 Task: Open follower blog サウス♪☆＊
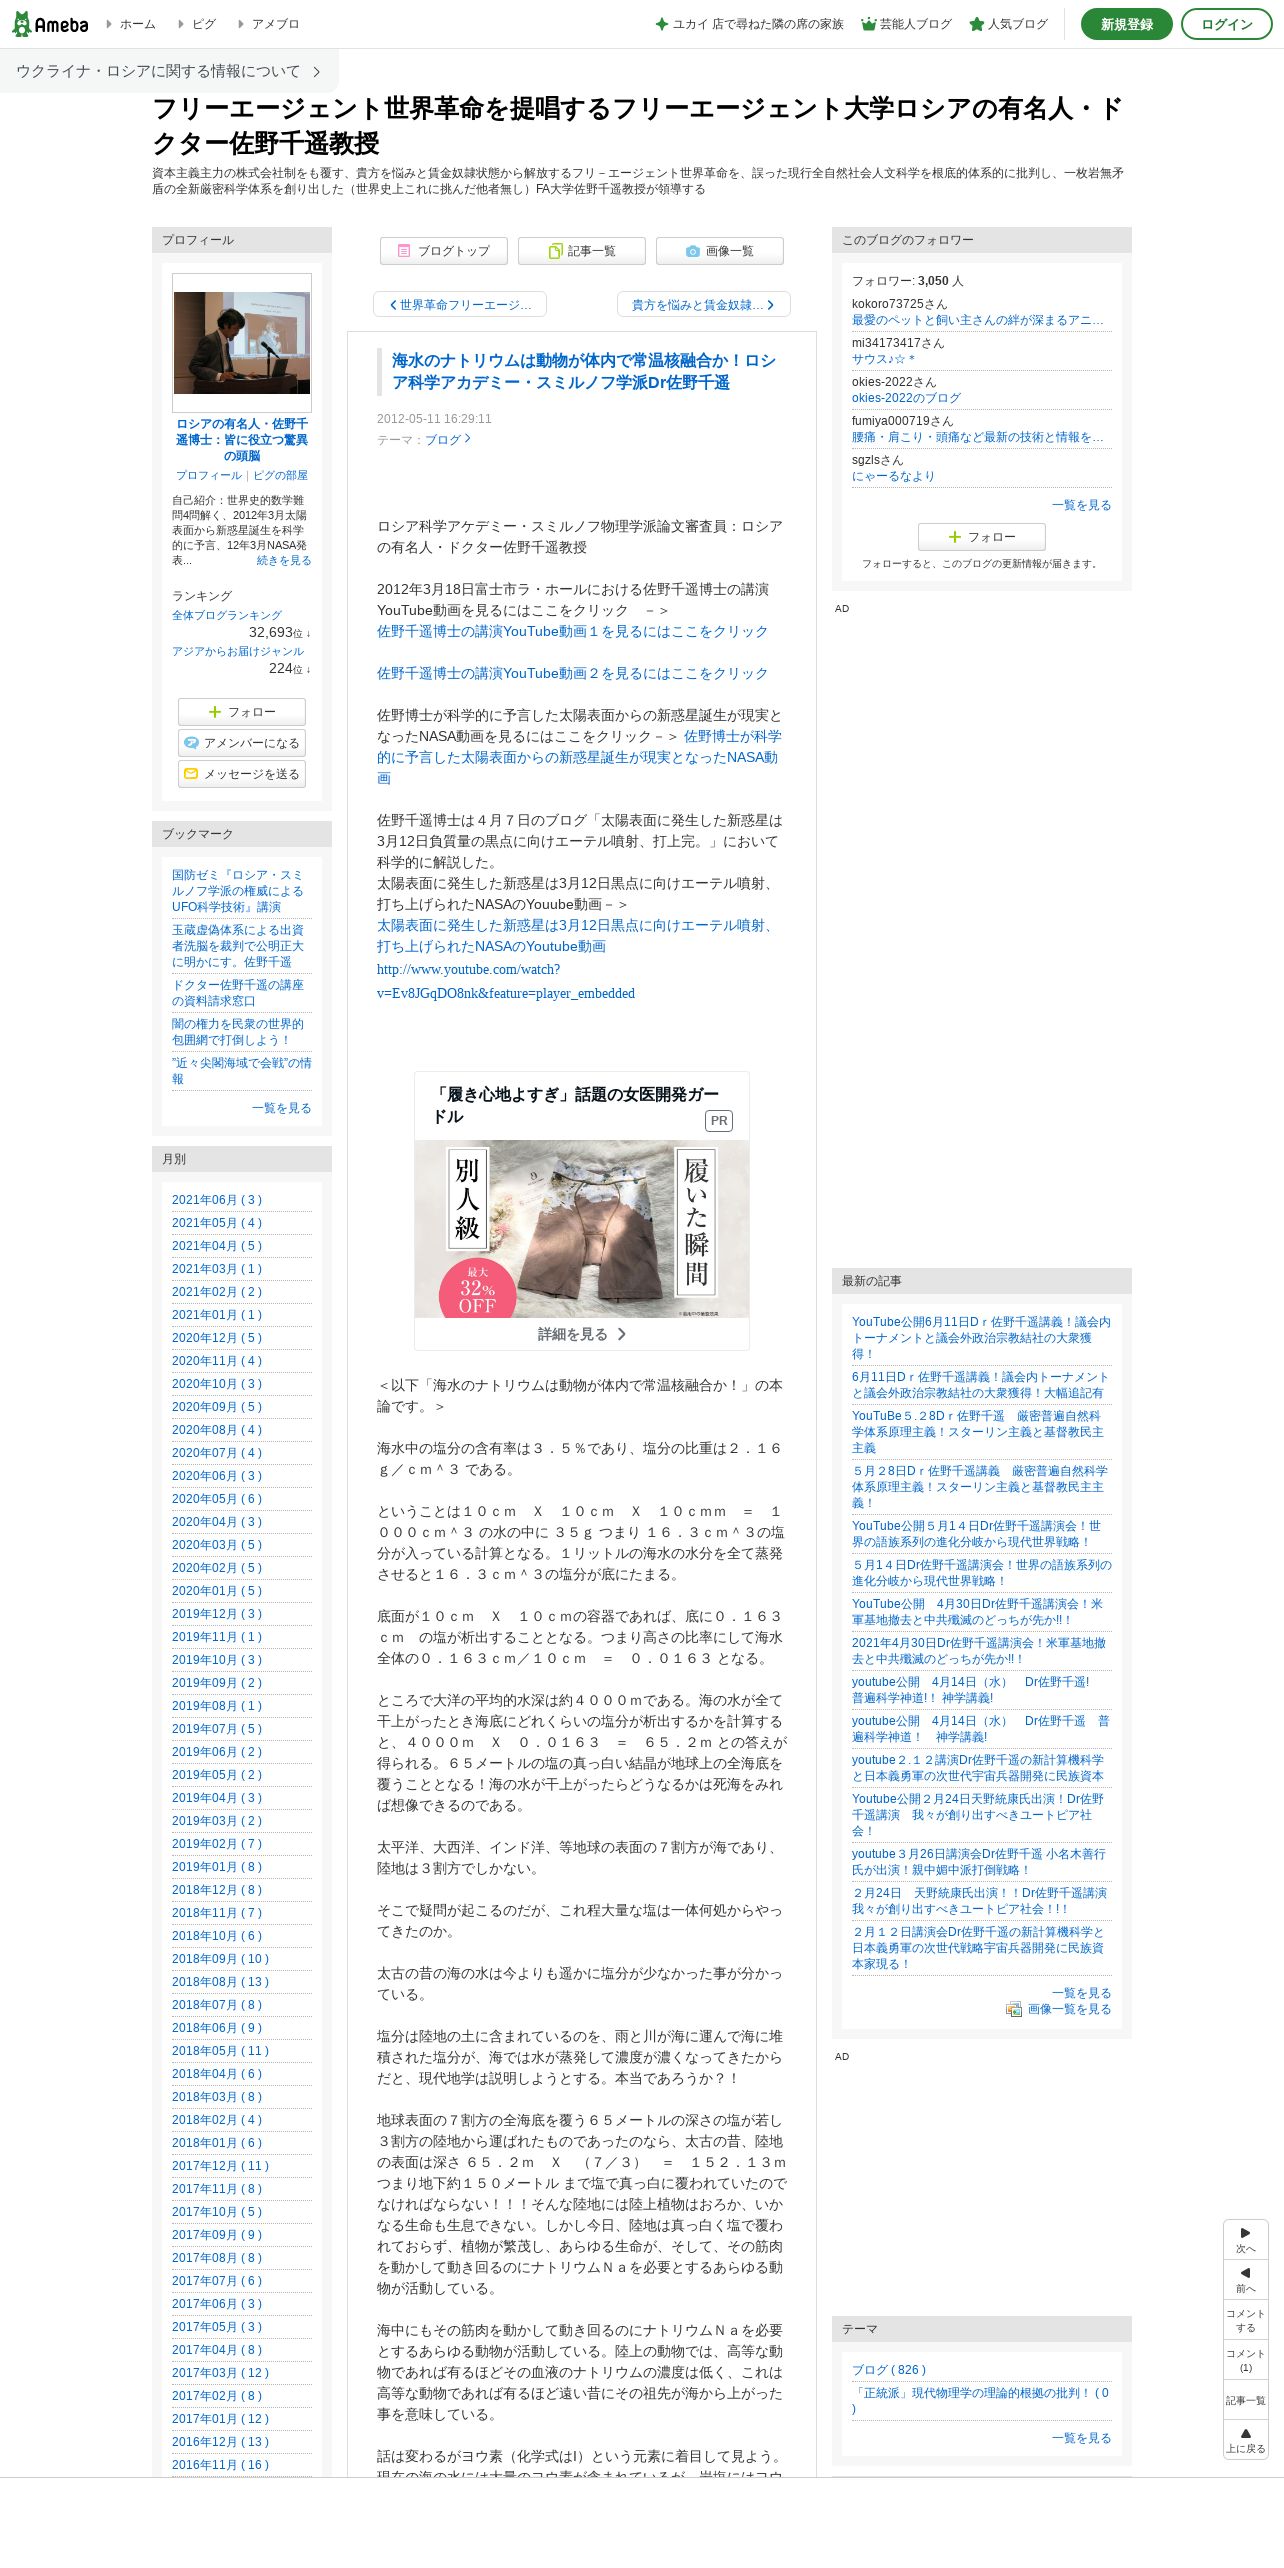pos(883,360)
